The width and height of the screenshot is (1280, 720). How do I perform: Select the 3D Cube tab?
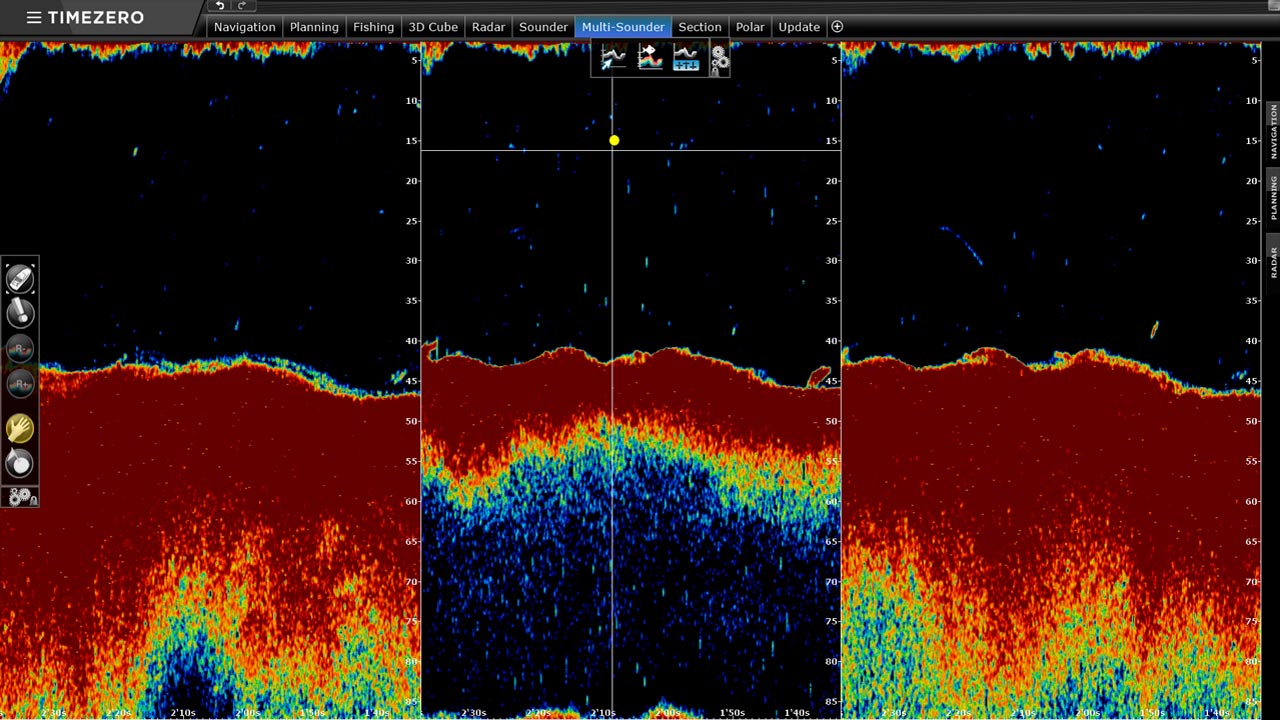pos(432,27)
